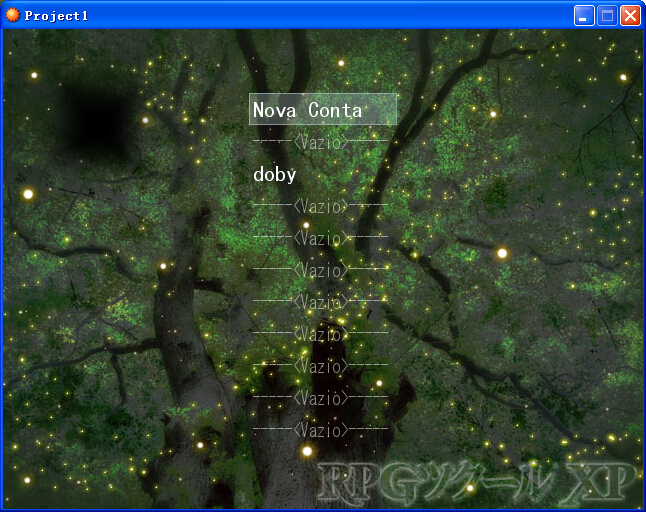Maximize the Project1 game window
Screen dimensions: 646x512
point(607,16)
